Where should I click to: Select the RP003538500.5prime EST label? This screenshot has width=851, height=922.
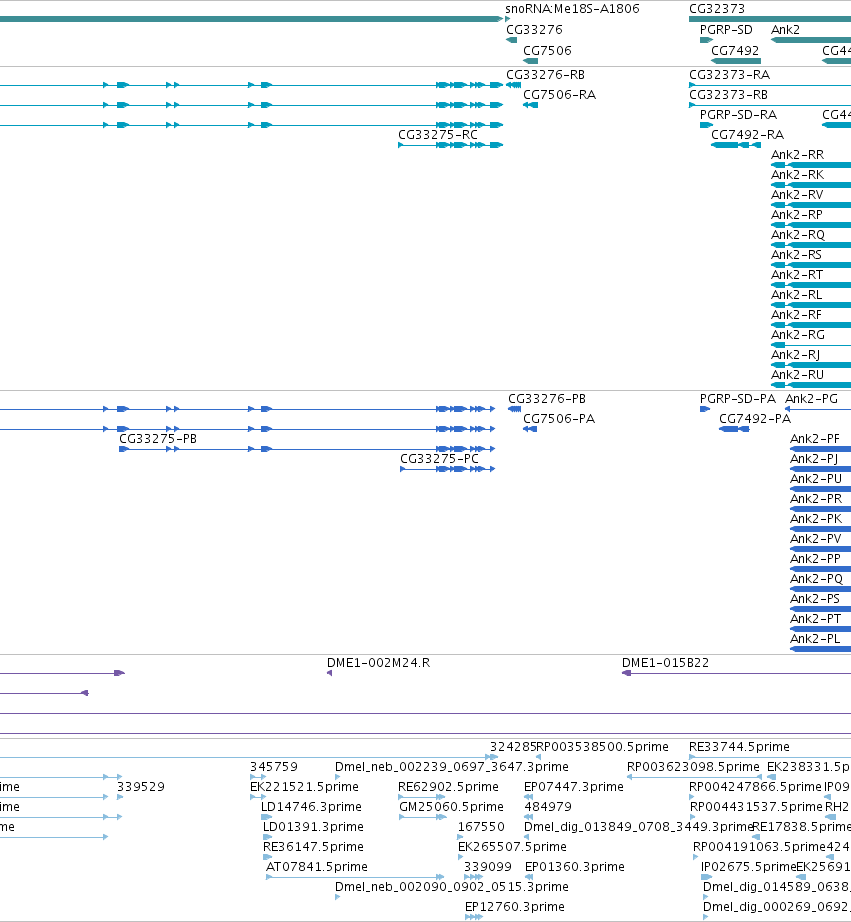tap(602, 747)
